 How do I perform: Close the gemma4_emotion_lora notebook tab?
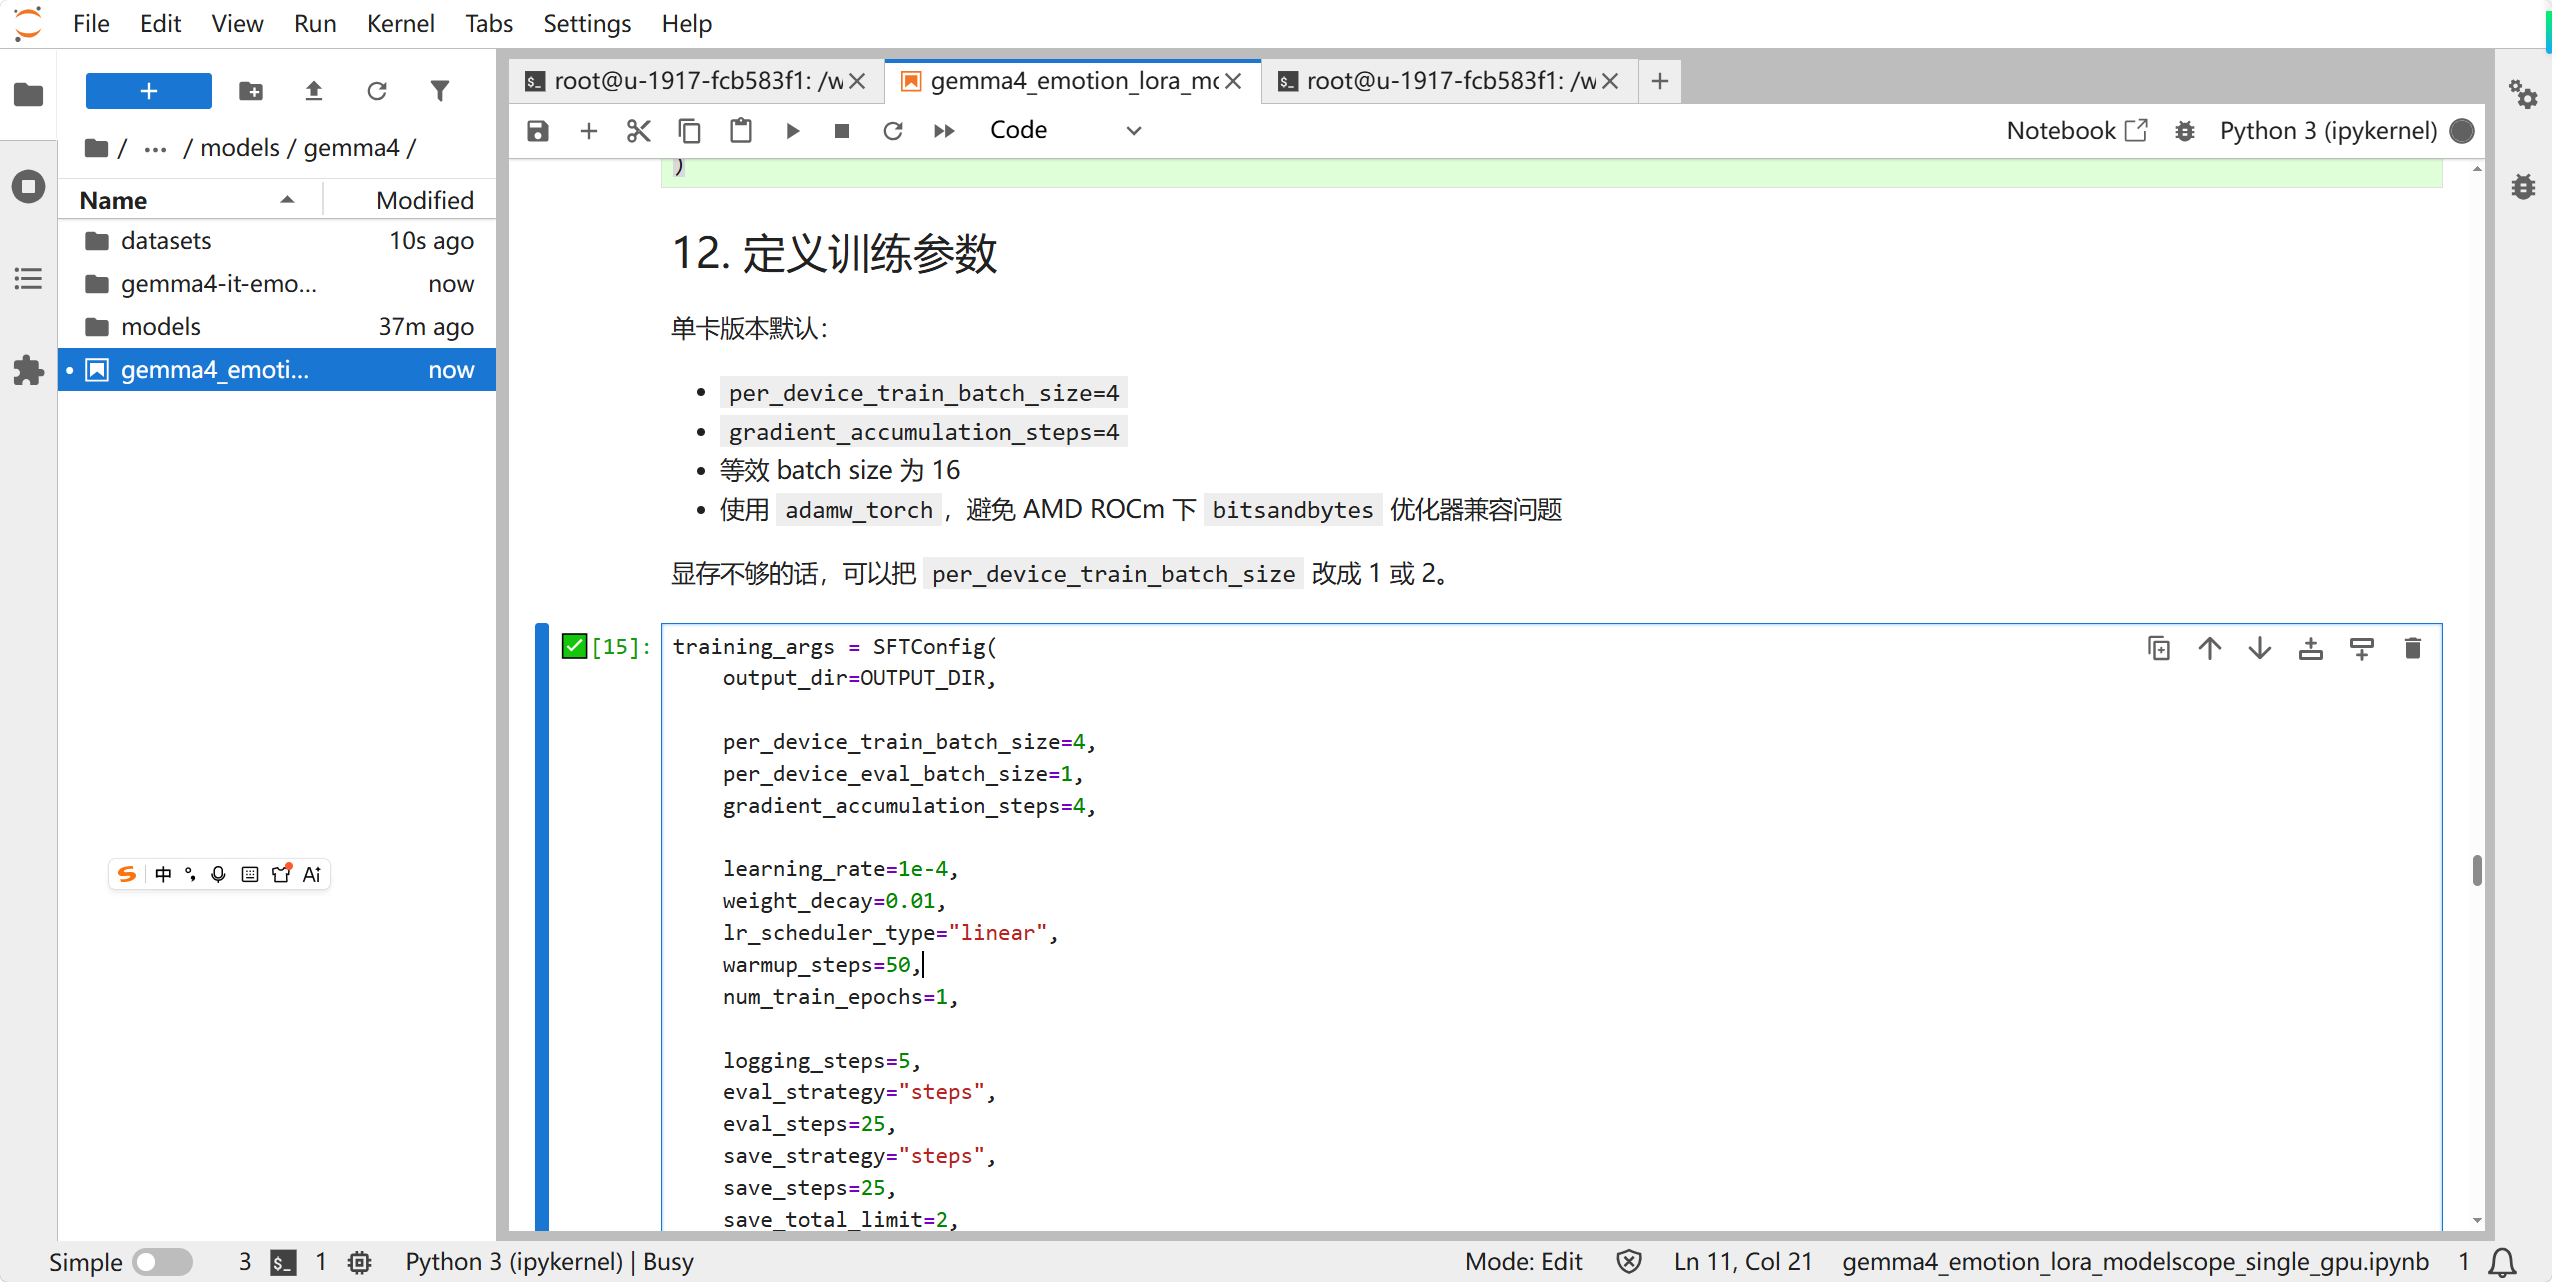click(x=1233, y=81)
